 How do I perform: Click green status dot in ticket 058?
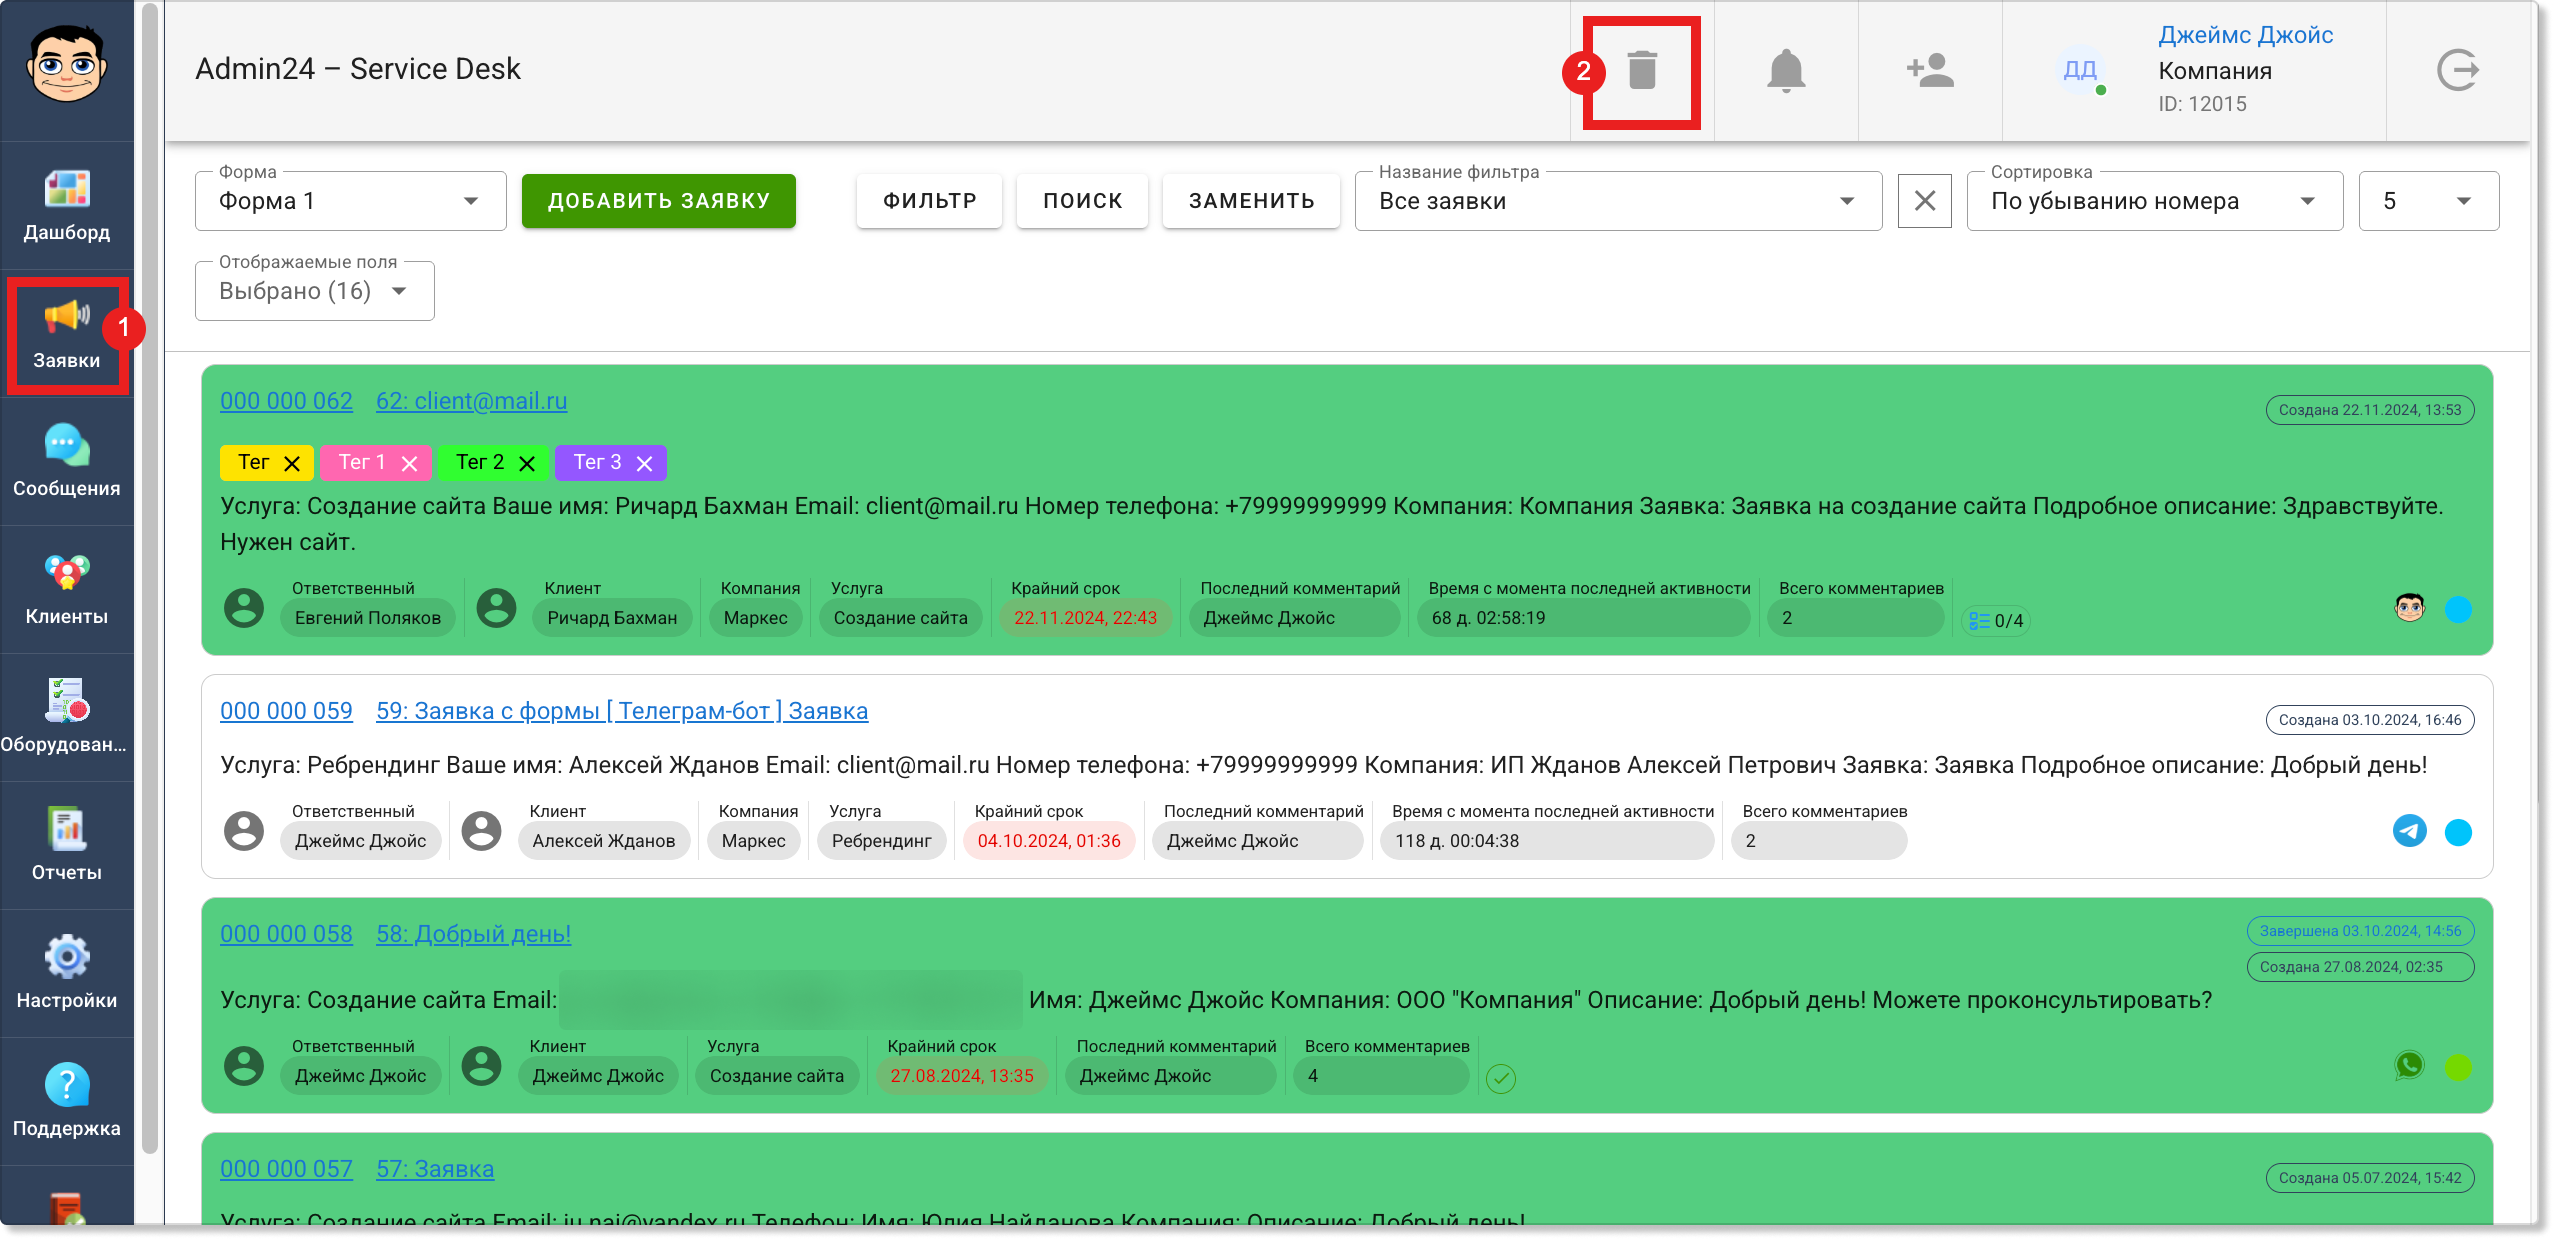point(2458,1067)
